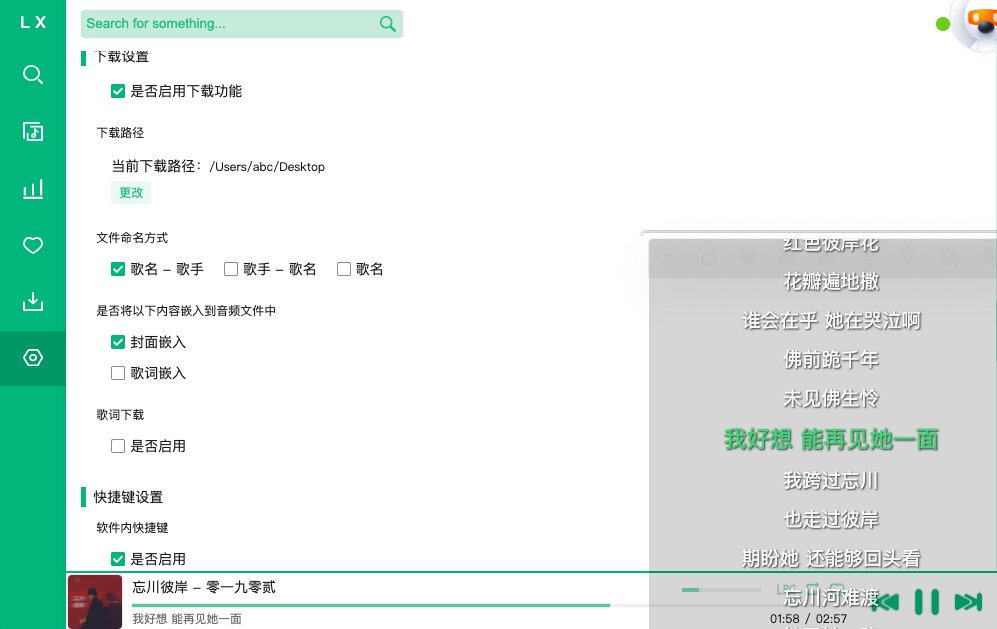Change the playback loop mode icon
This screenshot has width=997, height=629.
pos(812,590)
